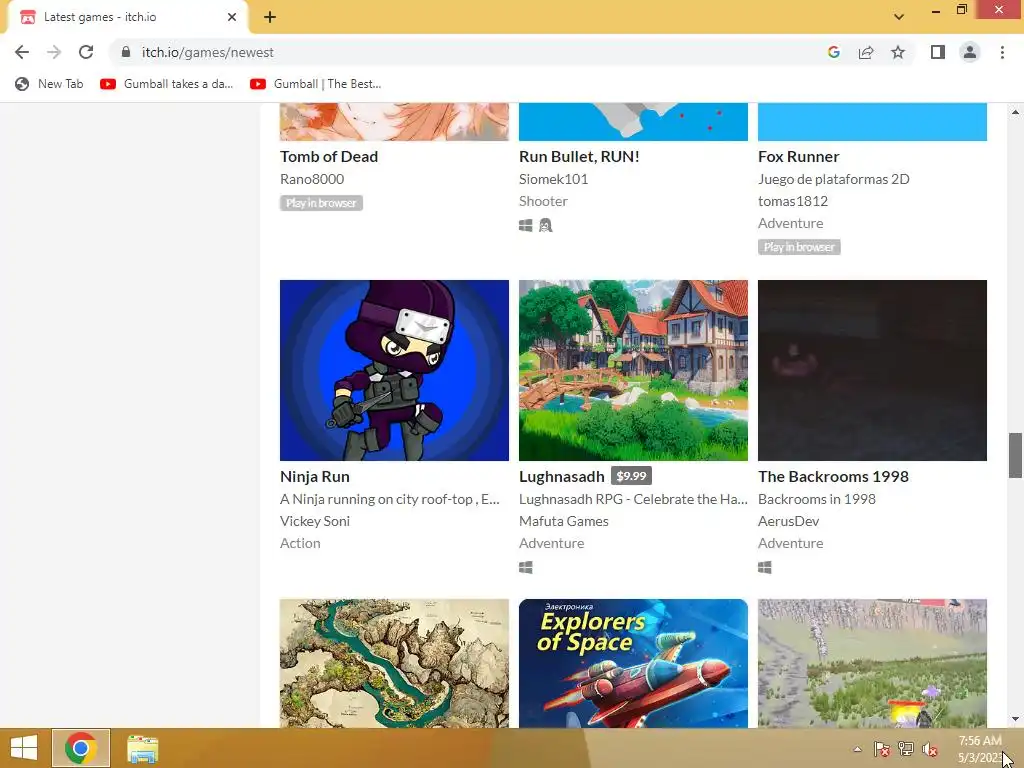Open the Lughnasadh game title
This screenshot has width=1024, height=768.
pyautogui.click(x=562, y=477)
